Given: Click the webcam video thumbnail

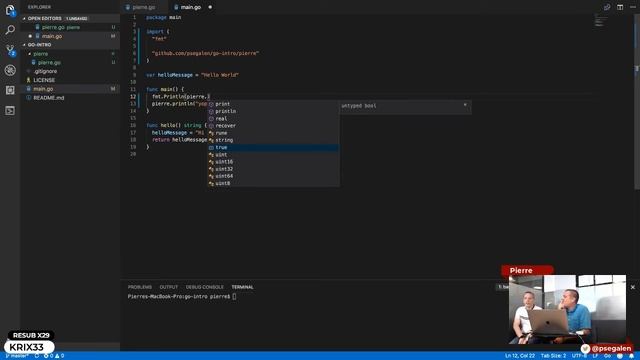Looking at the screenshot, I should pyautogui.click(x=567, y=309).
